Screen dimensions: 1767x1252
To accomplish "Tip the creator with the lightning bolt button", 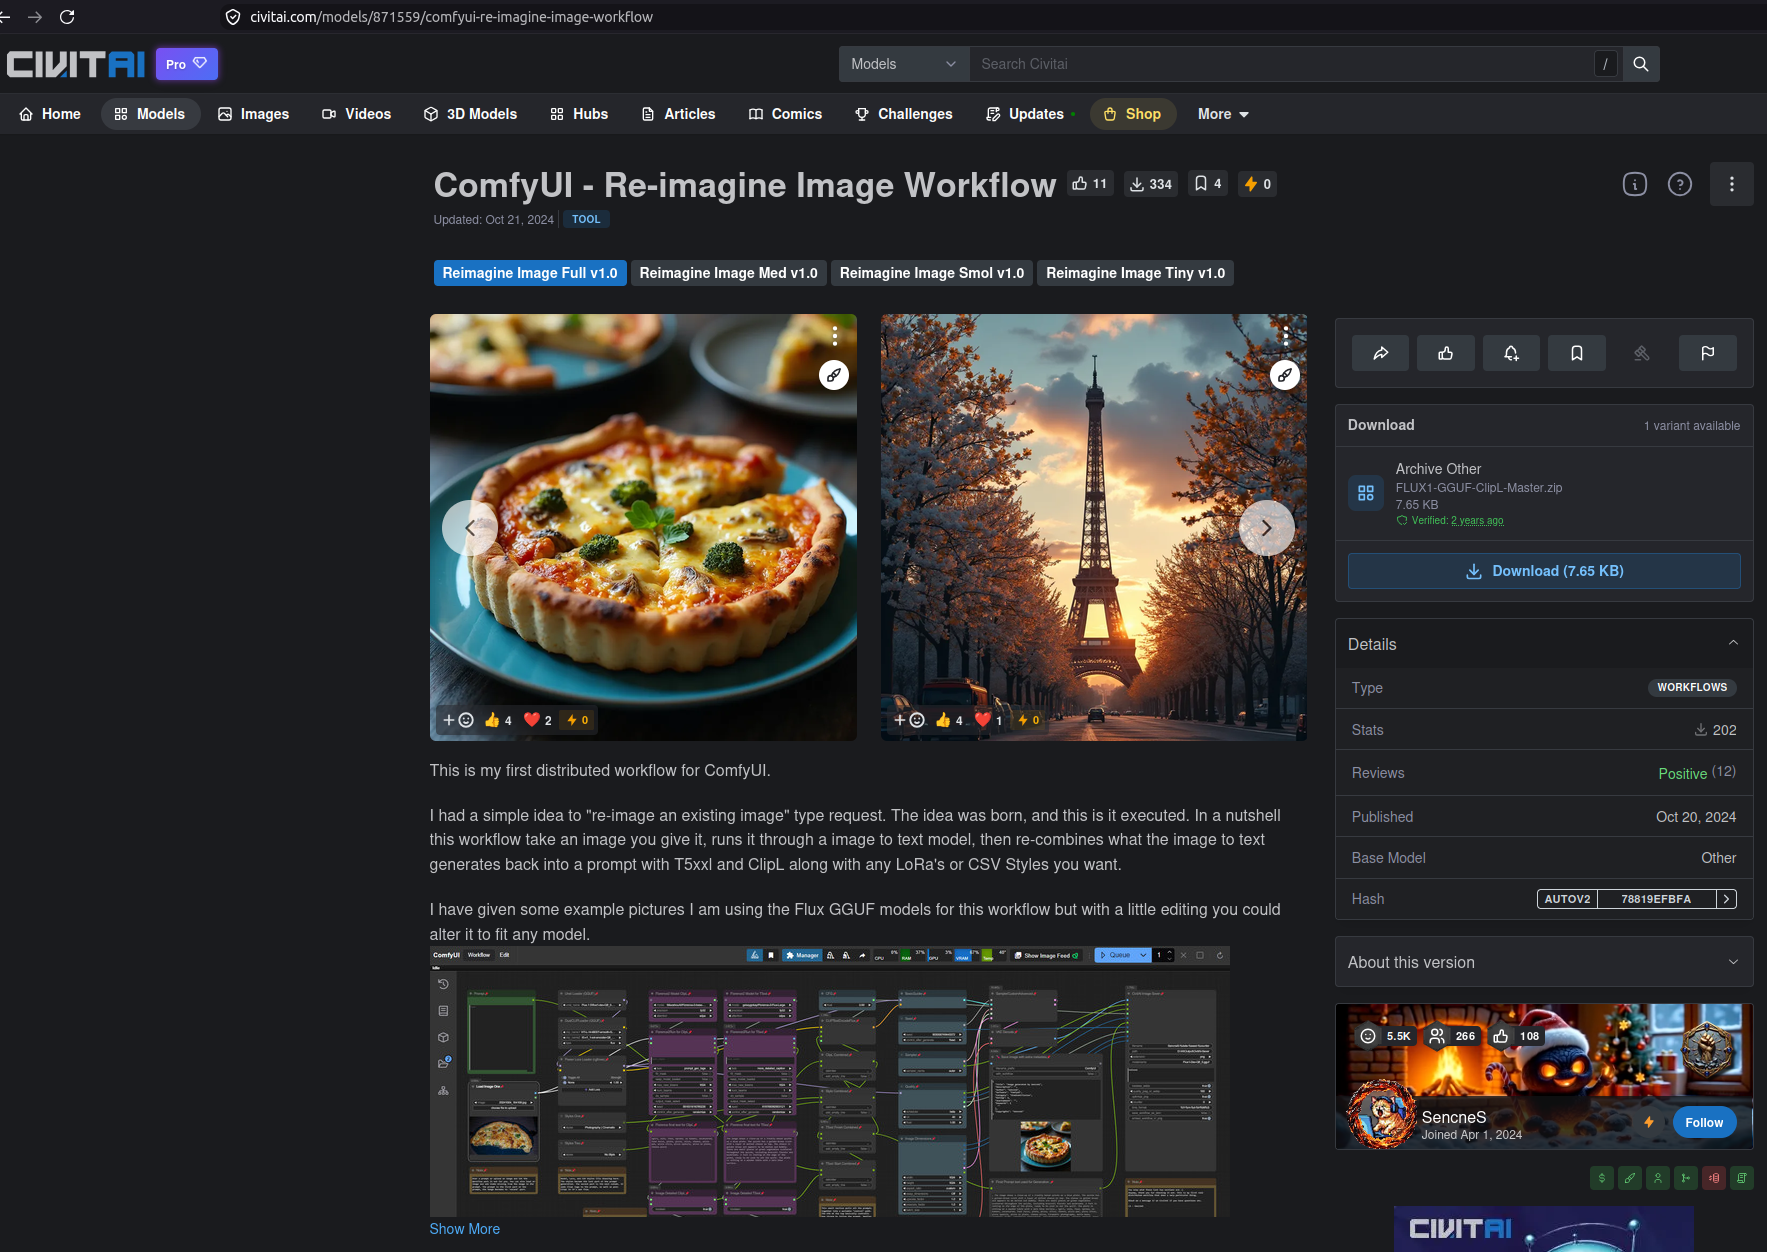I will (x=1649, y=1122).
